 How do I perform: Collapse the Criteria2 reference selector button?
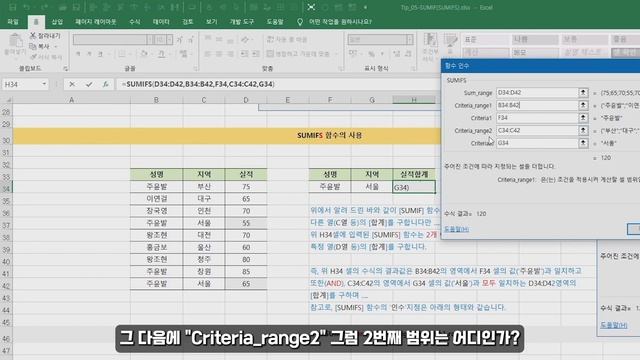tap(583, 143)
